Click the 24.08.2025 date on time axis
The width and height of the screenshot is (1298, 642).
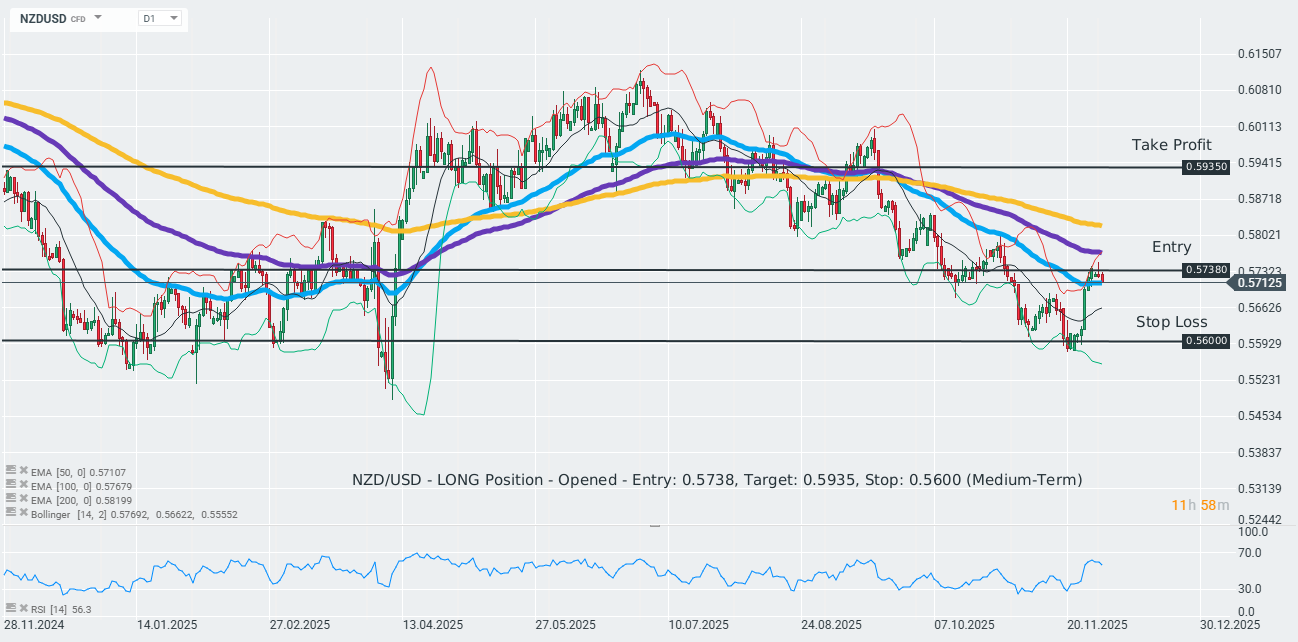pos(831,624)
